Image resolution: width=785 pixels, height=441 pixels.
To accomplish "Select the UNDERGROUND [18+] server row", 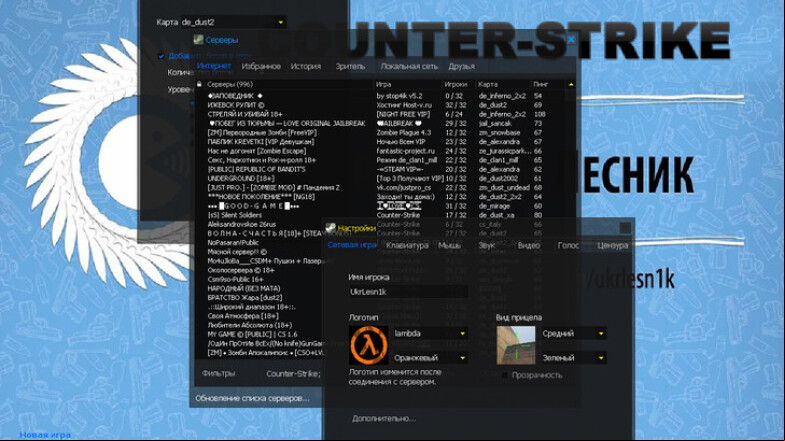I will pyautogui.click(x=380, y=178).
